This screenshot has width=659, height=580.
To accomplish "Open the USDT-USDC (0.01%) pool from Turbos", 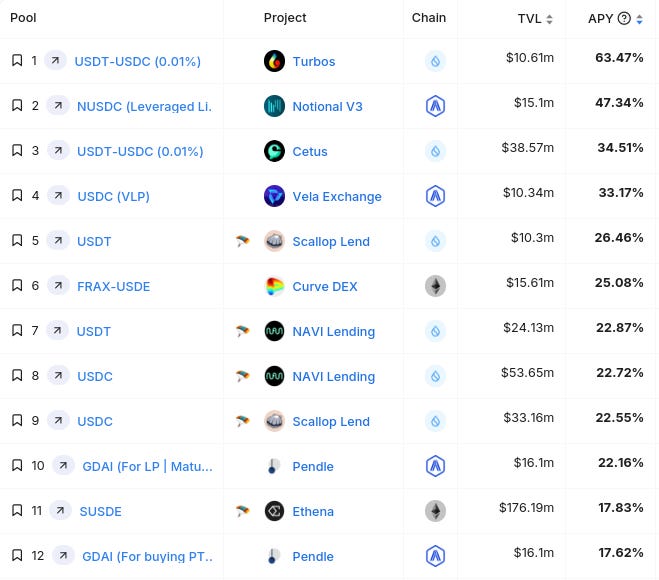I will 137,61.
